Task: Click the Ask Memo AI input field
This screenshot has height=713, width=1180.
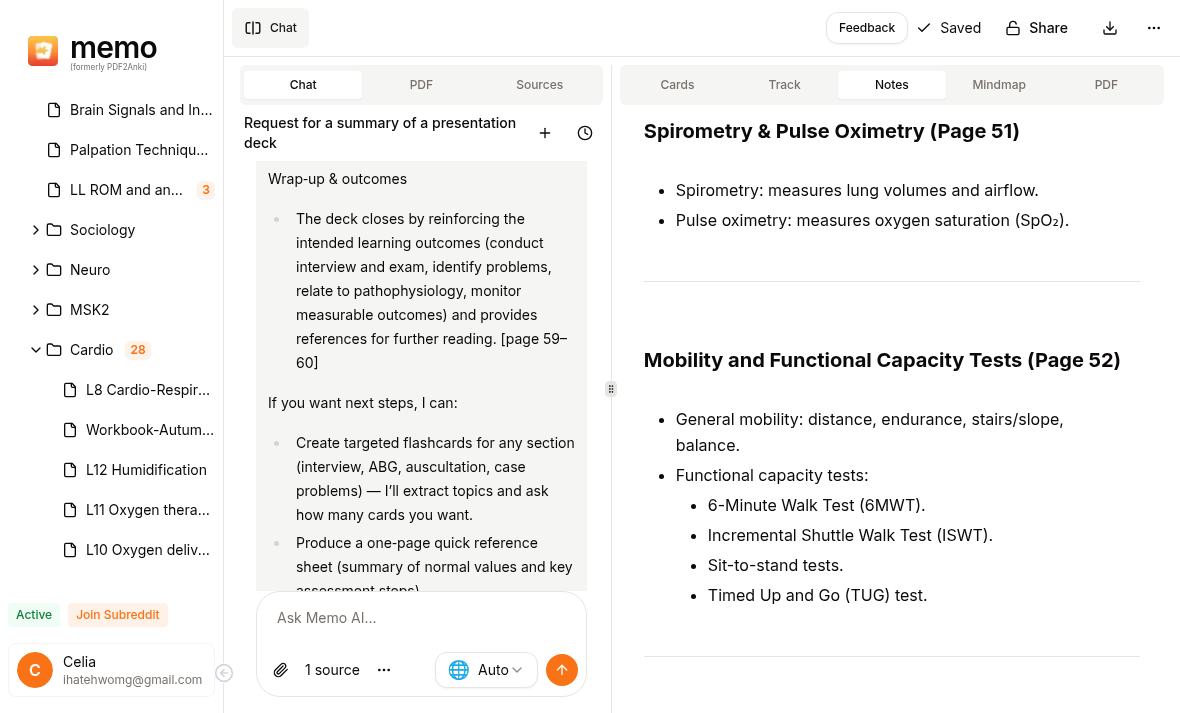Action: pyautogui.click(x=420, y=618)
